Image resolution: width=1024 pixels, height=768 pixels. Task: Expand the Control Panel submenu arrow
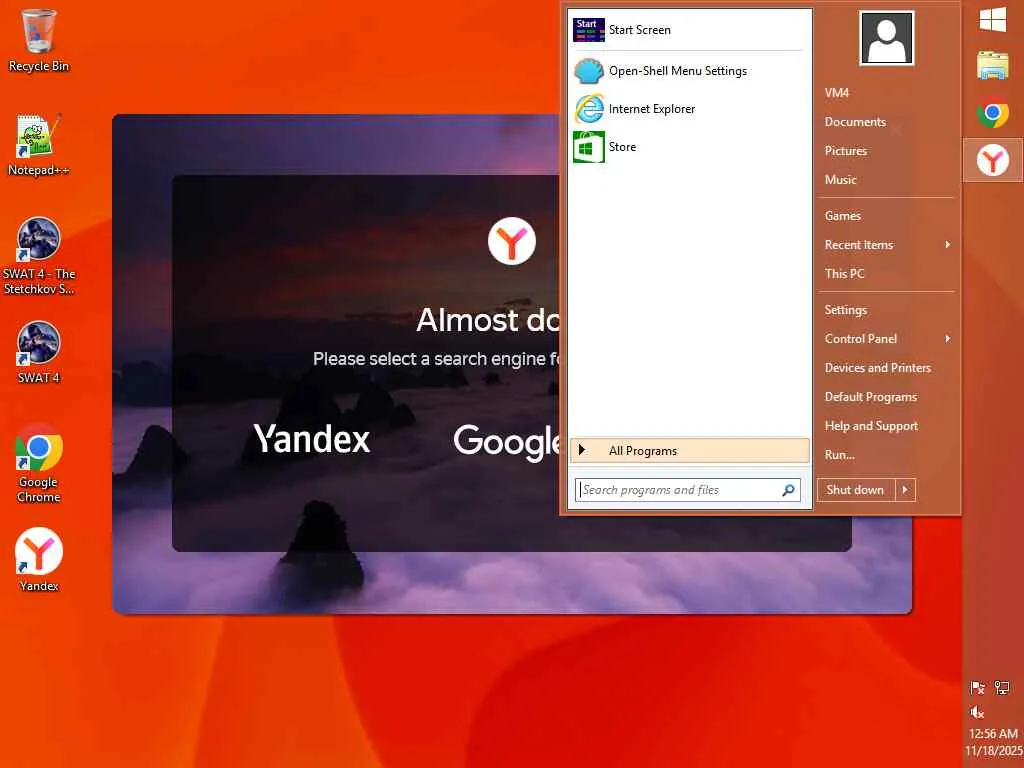coord(947,338)
